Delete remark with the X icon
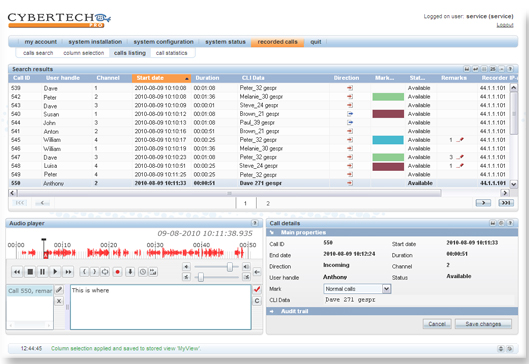This screenshot has width=529, height=364. point(59,301)
